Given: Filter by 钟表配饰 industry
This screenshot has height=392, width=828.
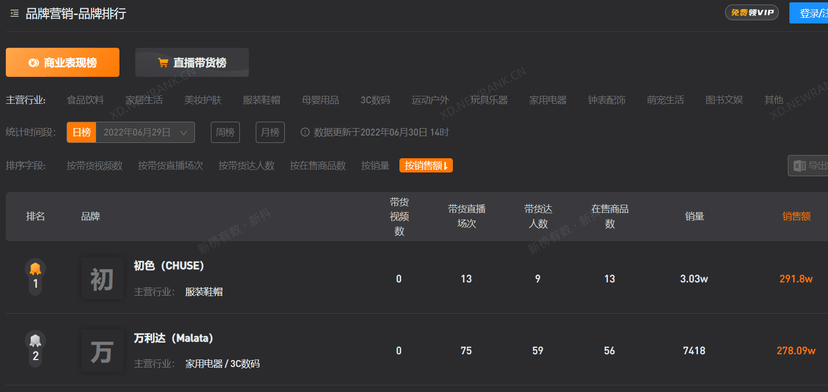Looking at the screenshot, I should [607, 100].
